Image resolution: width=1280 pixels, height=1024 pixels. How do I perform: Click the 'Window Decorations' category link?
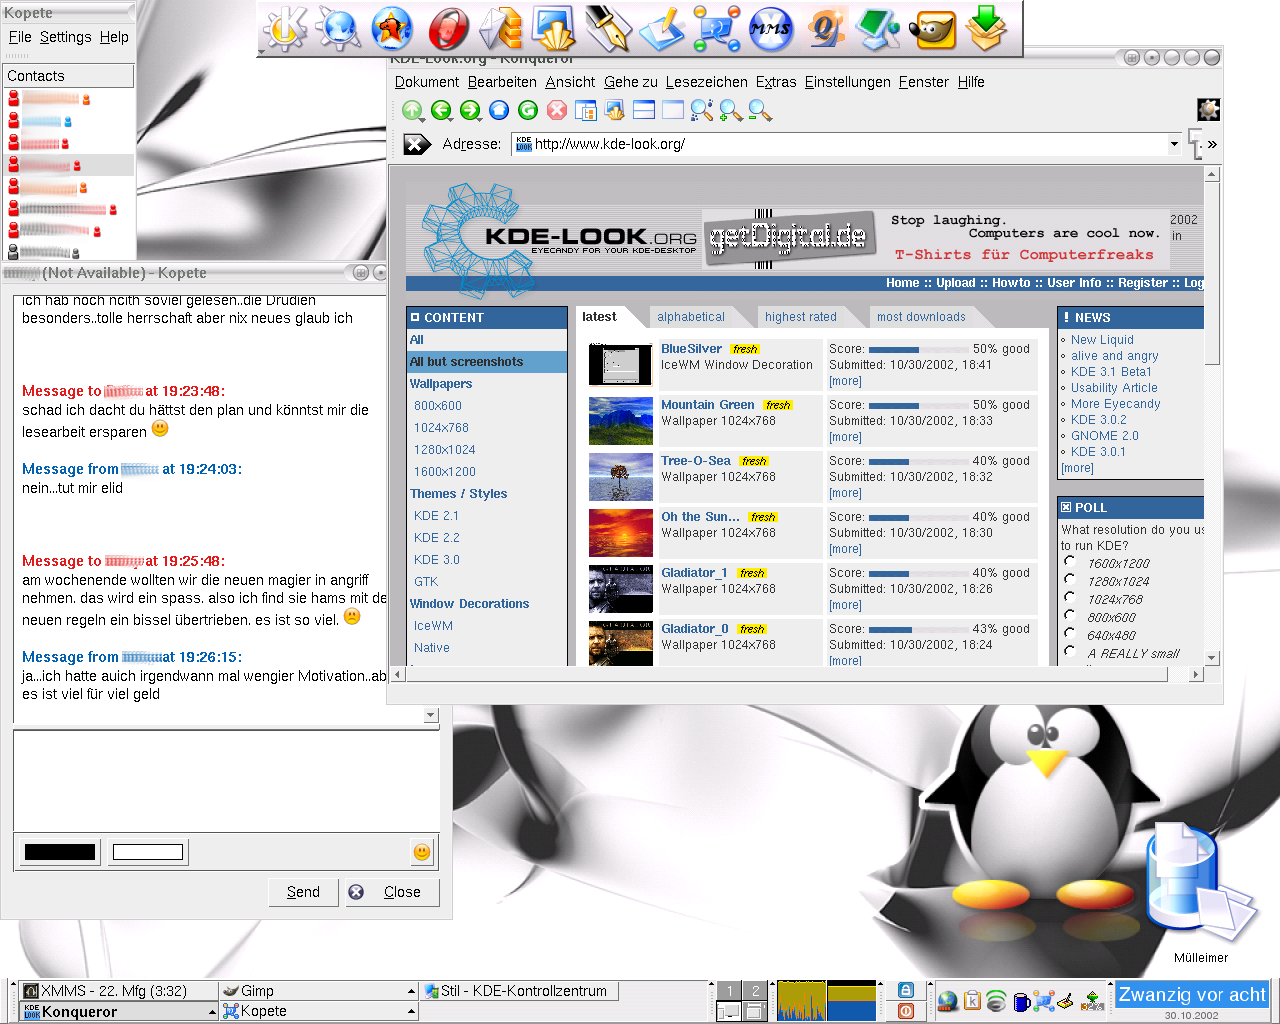469,604
